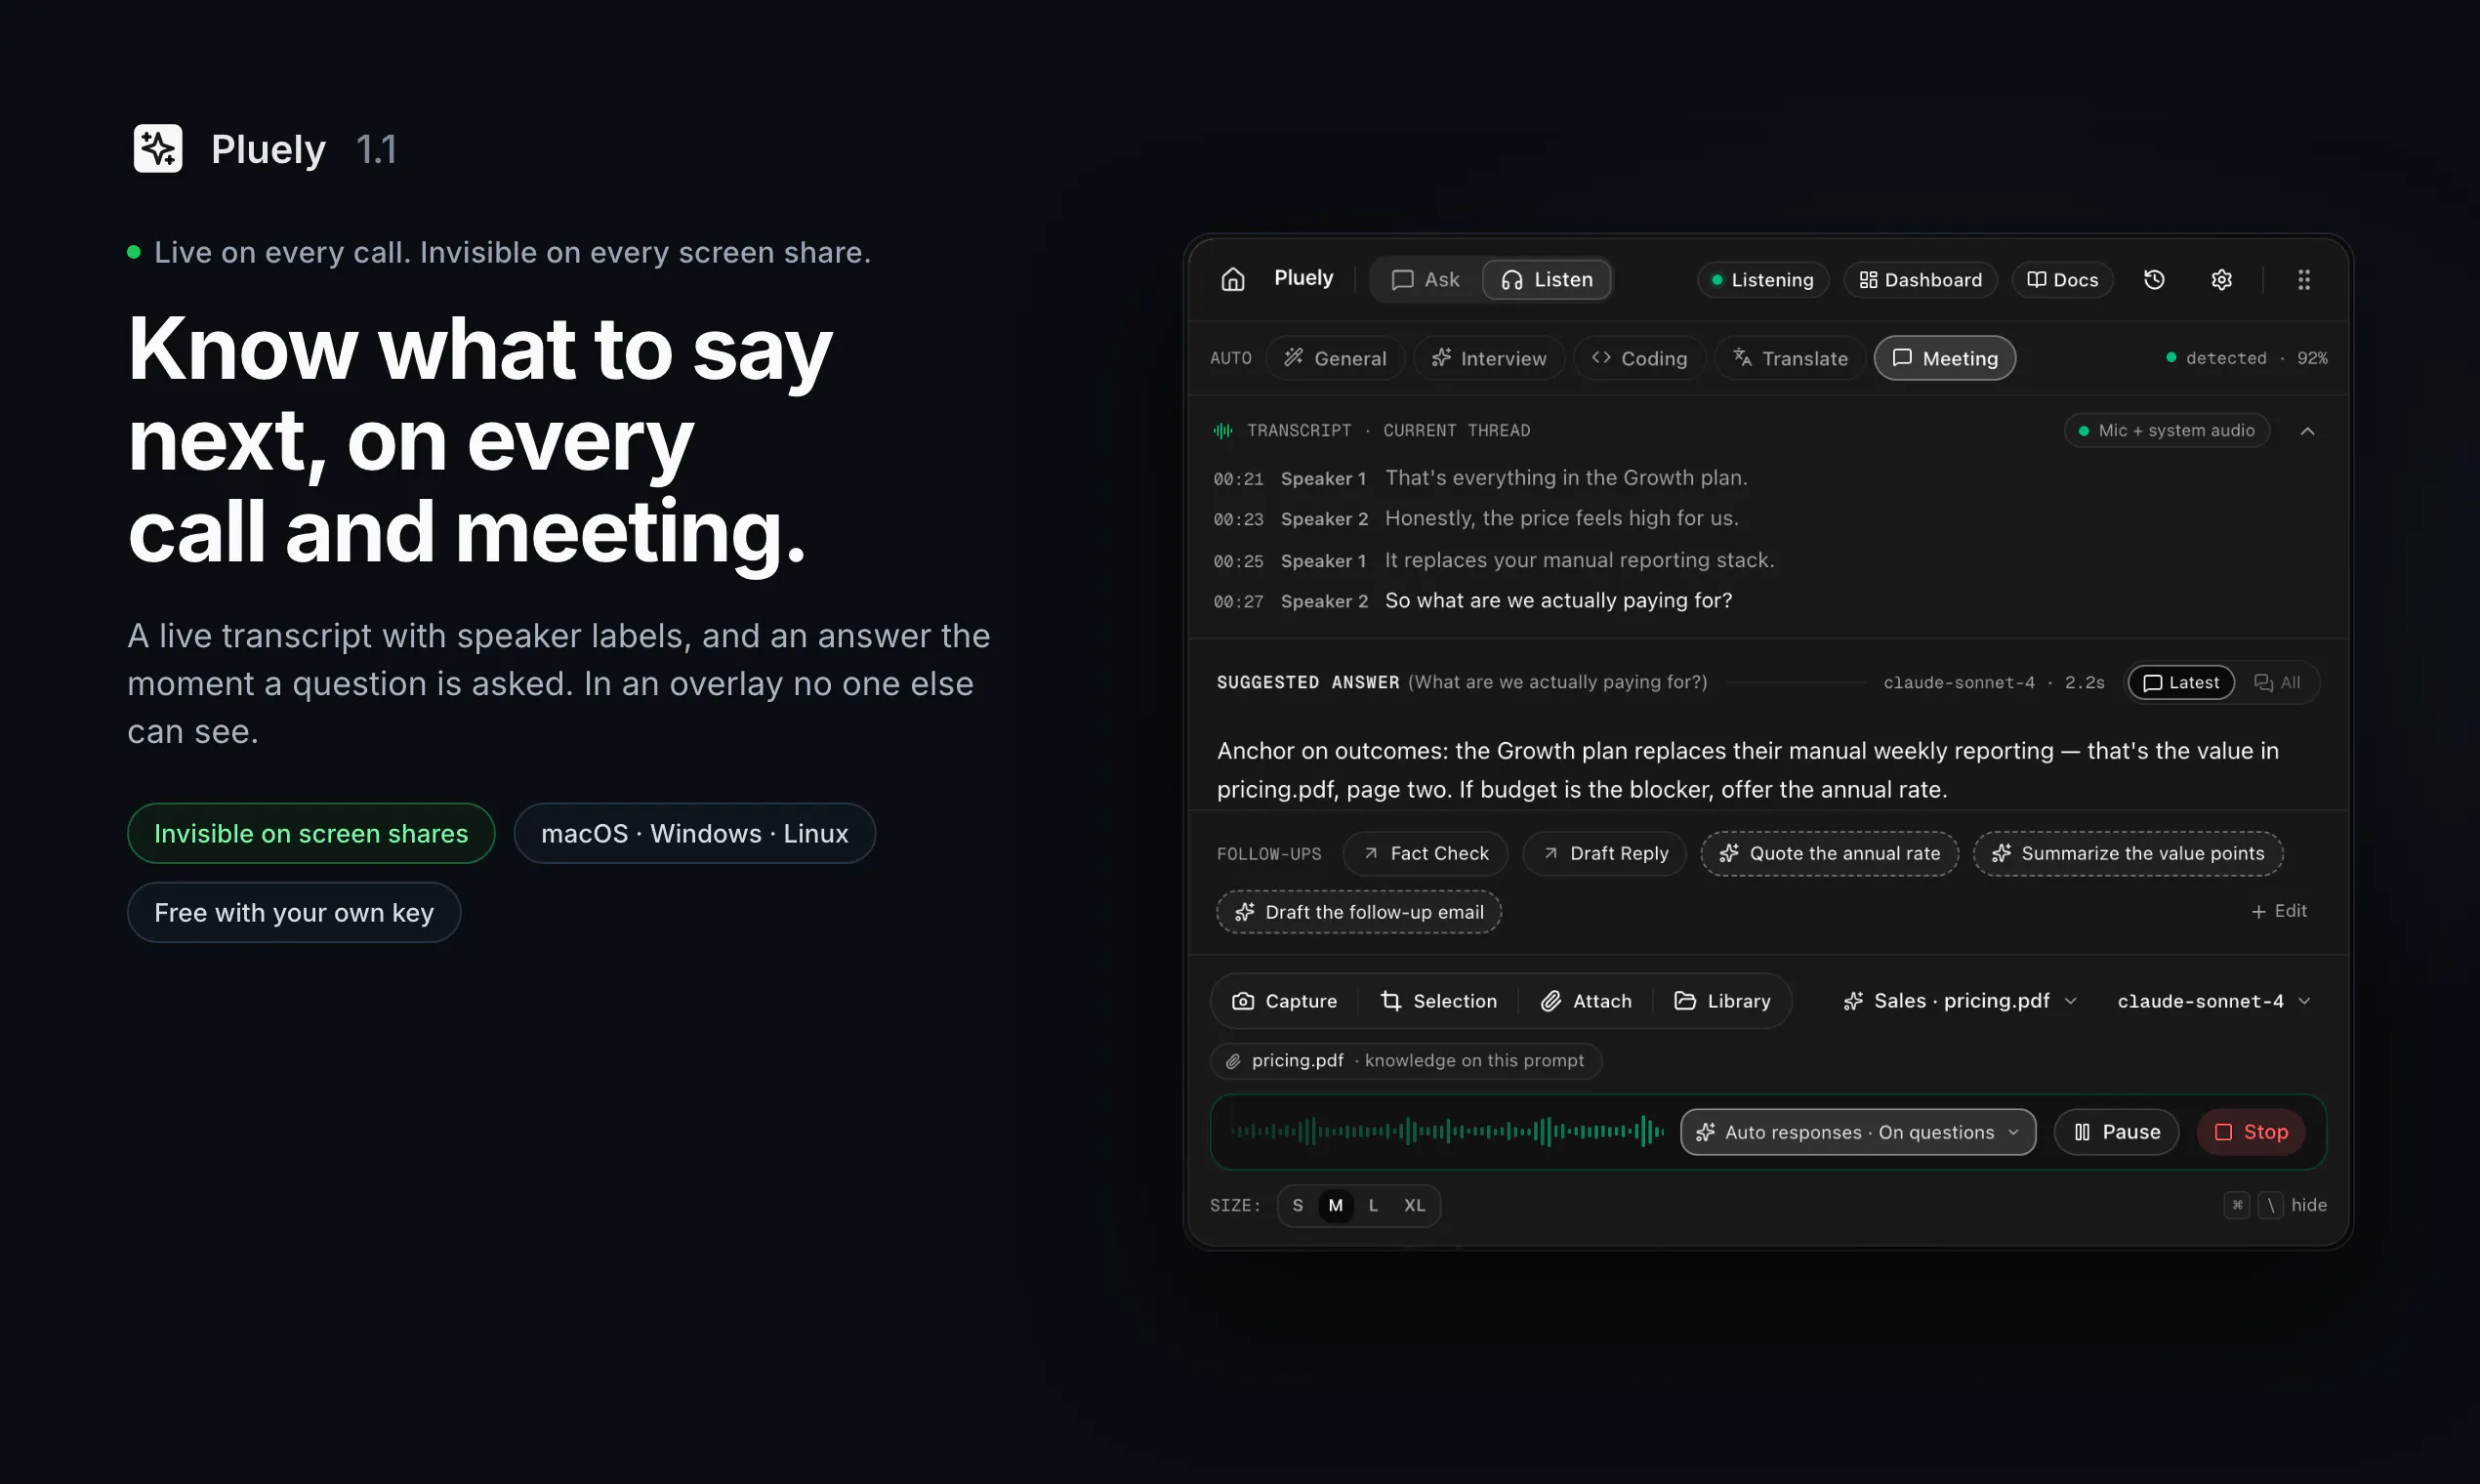Click the macOS · Windows · Linux badge
Screen dimensions: 2480x1484
694,833
